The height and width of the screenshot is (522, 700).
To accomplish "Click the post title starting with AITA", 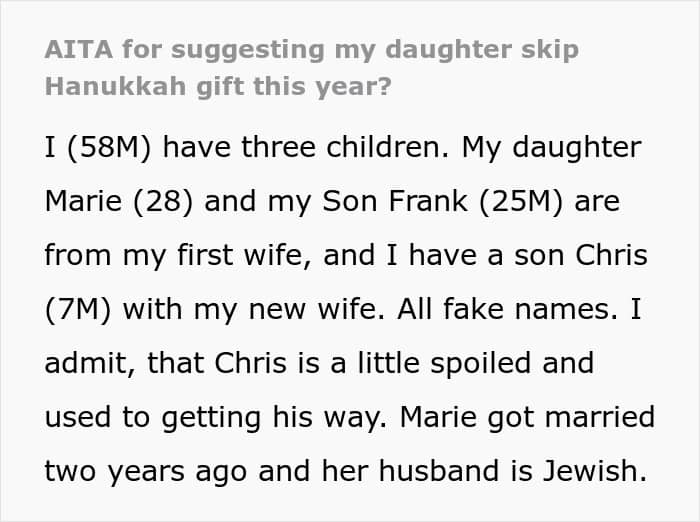I will click(311, 50).
